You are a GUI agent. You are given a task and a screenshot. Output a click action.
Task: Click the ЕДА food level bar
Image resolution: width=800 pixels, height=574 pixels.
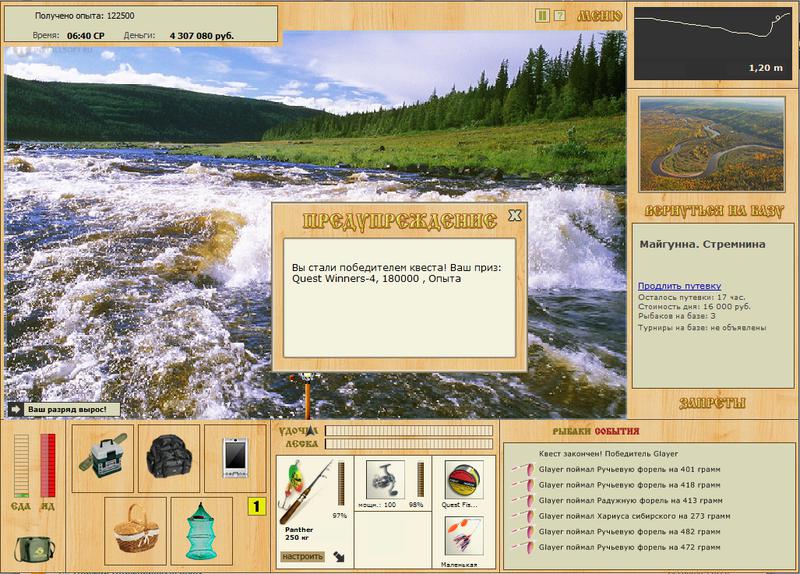tap(21, 465)
